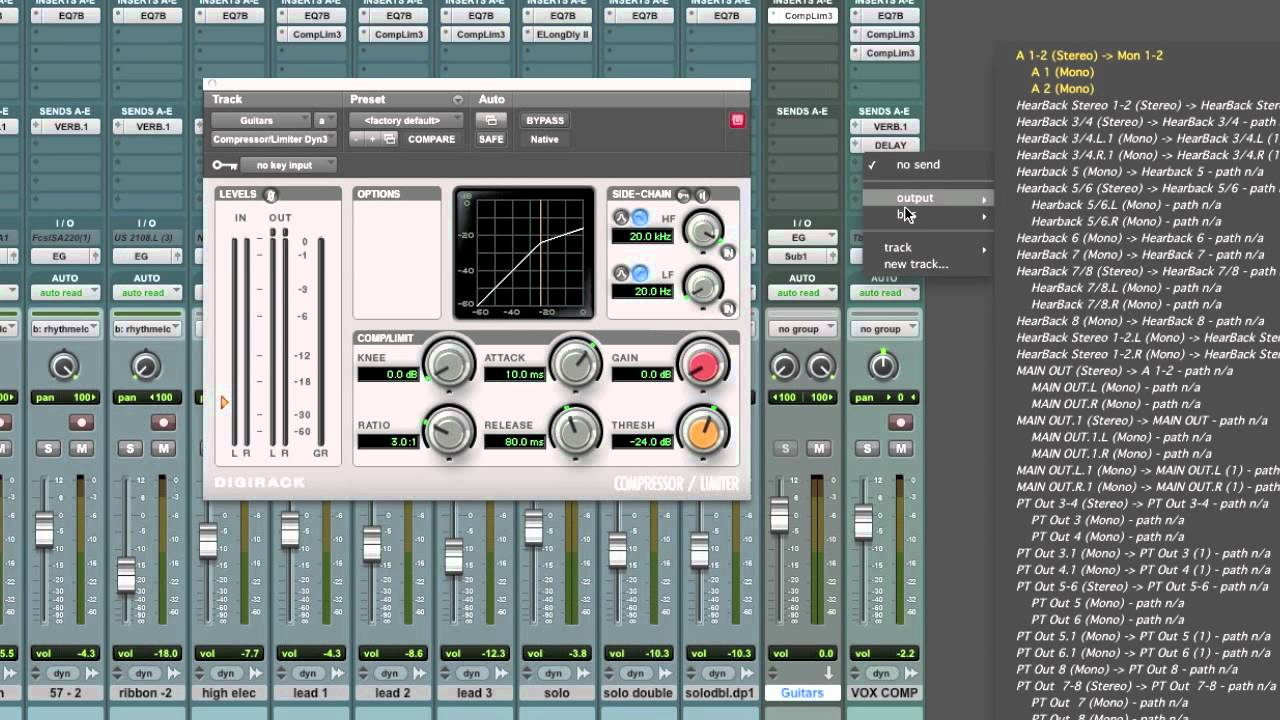The image size is (1280, 720).
Task: Toggle the phase invert icon beside LEVELS
Action: (271, 195)
